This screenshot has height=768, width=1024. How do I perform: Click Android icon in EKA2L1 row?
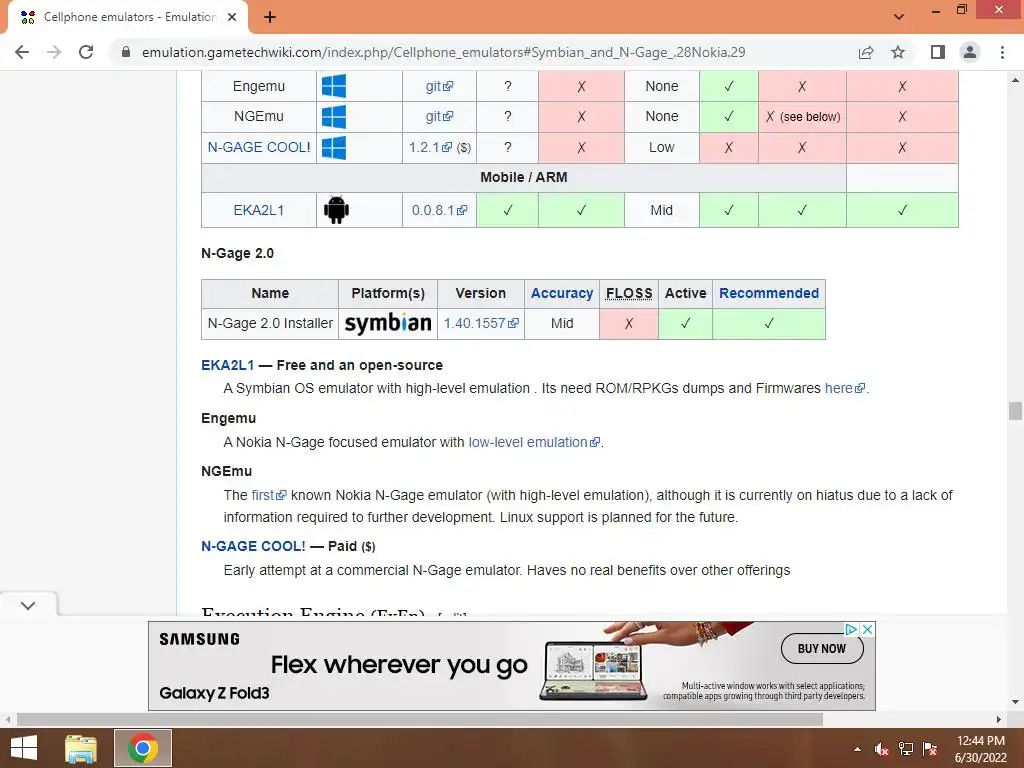tap(336, 210)
